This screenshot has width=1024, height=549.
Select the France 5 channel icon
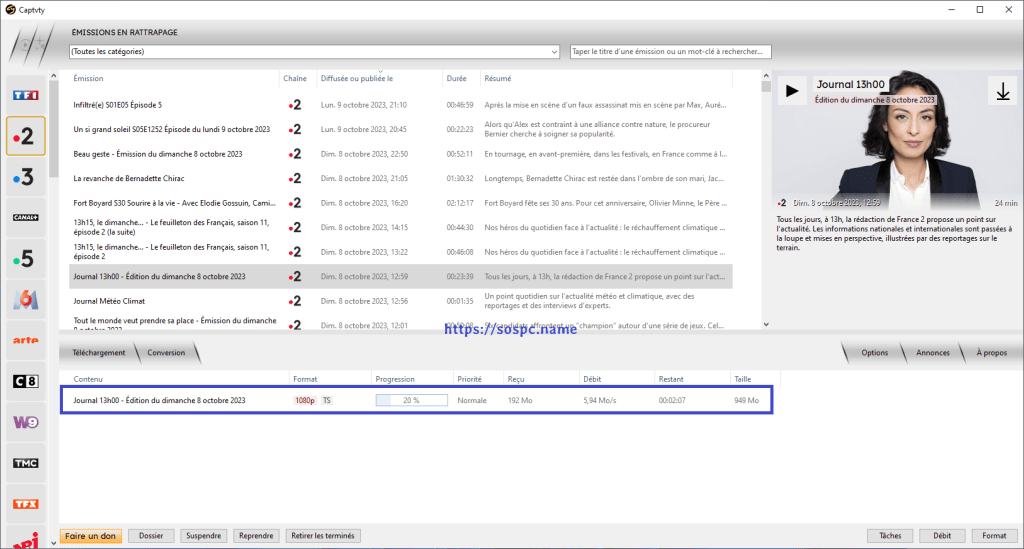[26, 259]
